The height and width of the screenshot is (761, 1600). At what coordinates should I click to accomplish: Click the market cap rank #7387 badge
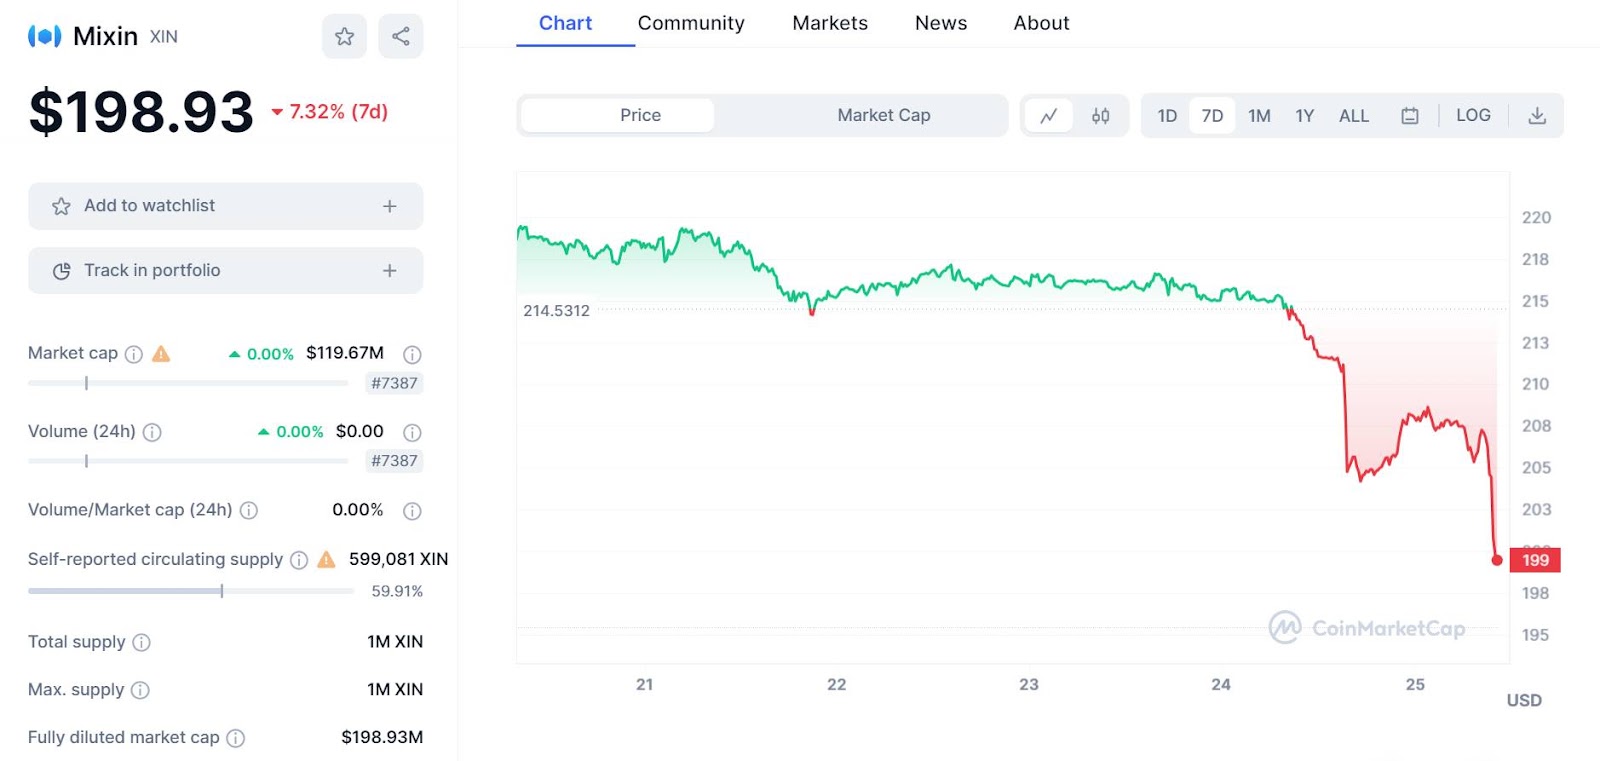394,383
